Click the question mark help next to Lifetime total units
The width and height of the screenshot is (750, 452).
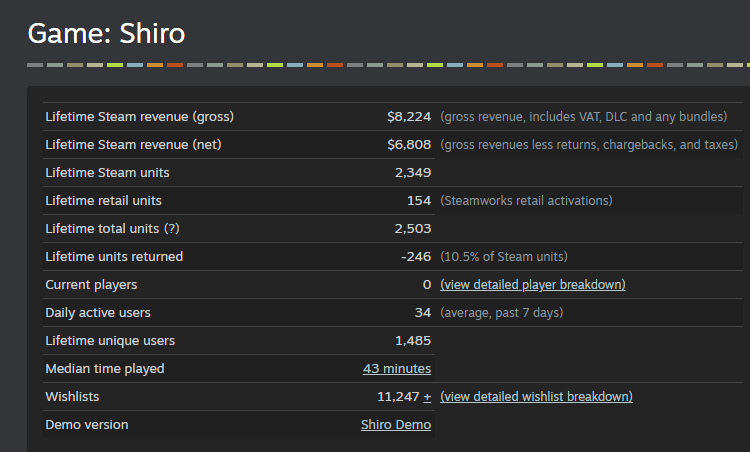point(172,229)
